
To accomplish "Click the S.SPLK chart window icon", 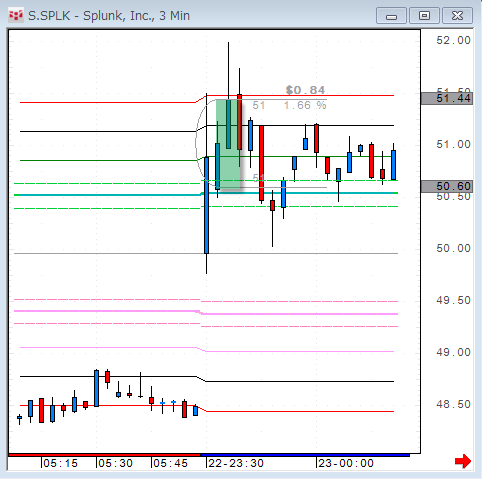I will pyautogui.click(x=16, y=15).
